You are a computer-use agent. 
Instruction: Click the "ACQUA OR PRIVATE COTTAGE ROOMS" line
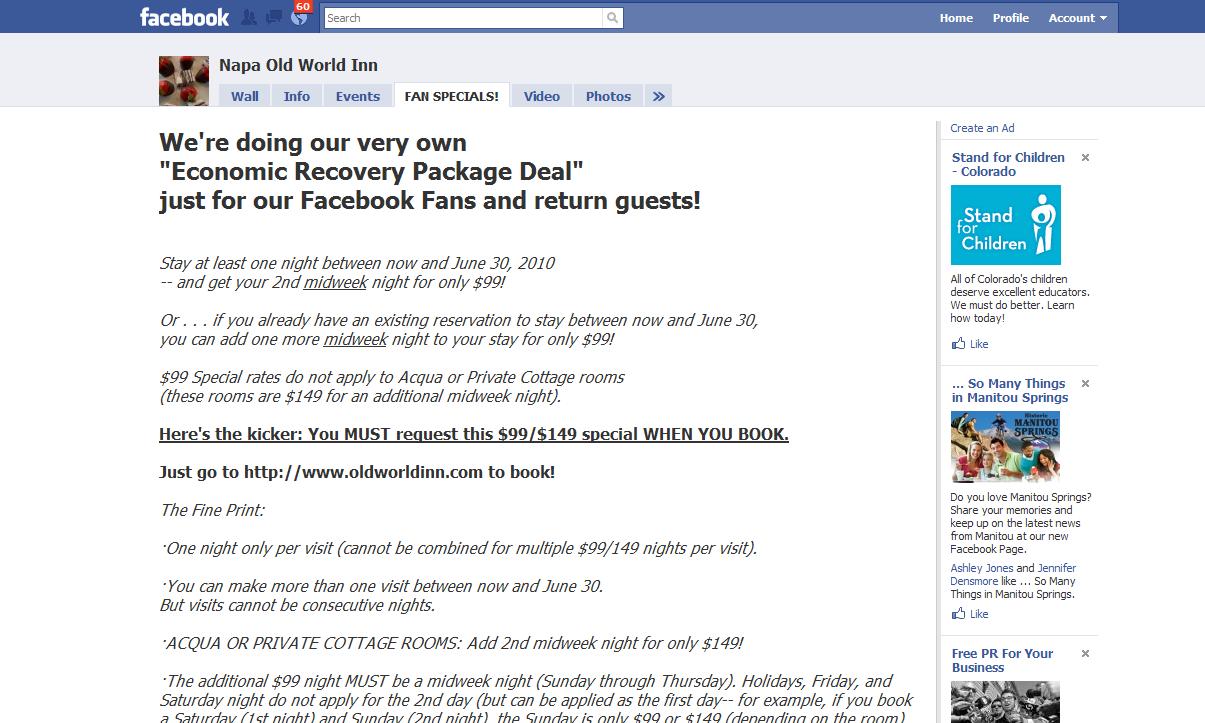pyautogui.click(x=452, y=643)
